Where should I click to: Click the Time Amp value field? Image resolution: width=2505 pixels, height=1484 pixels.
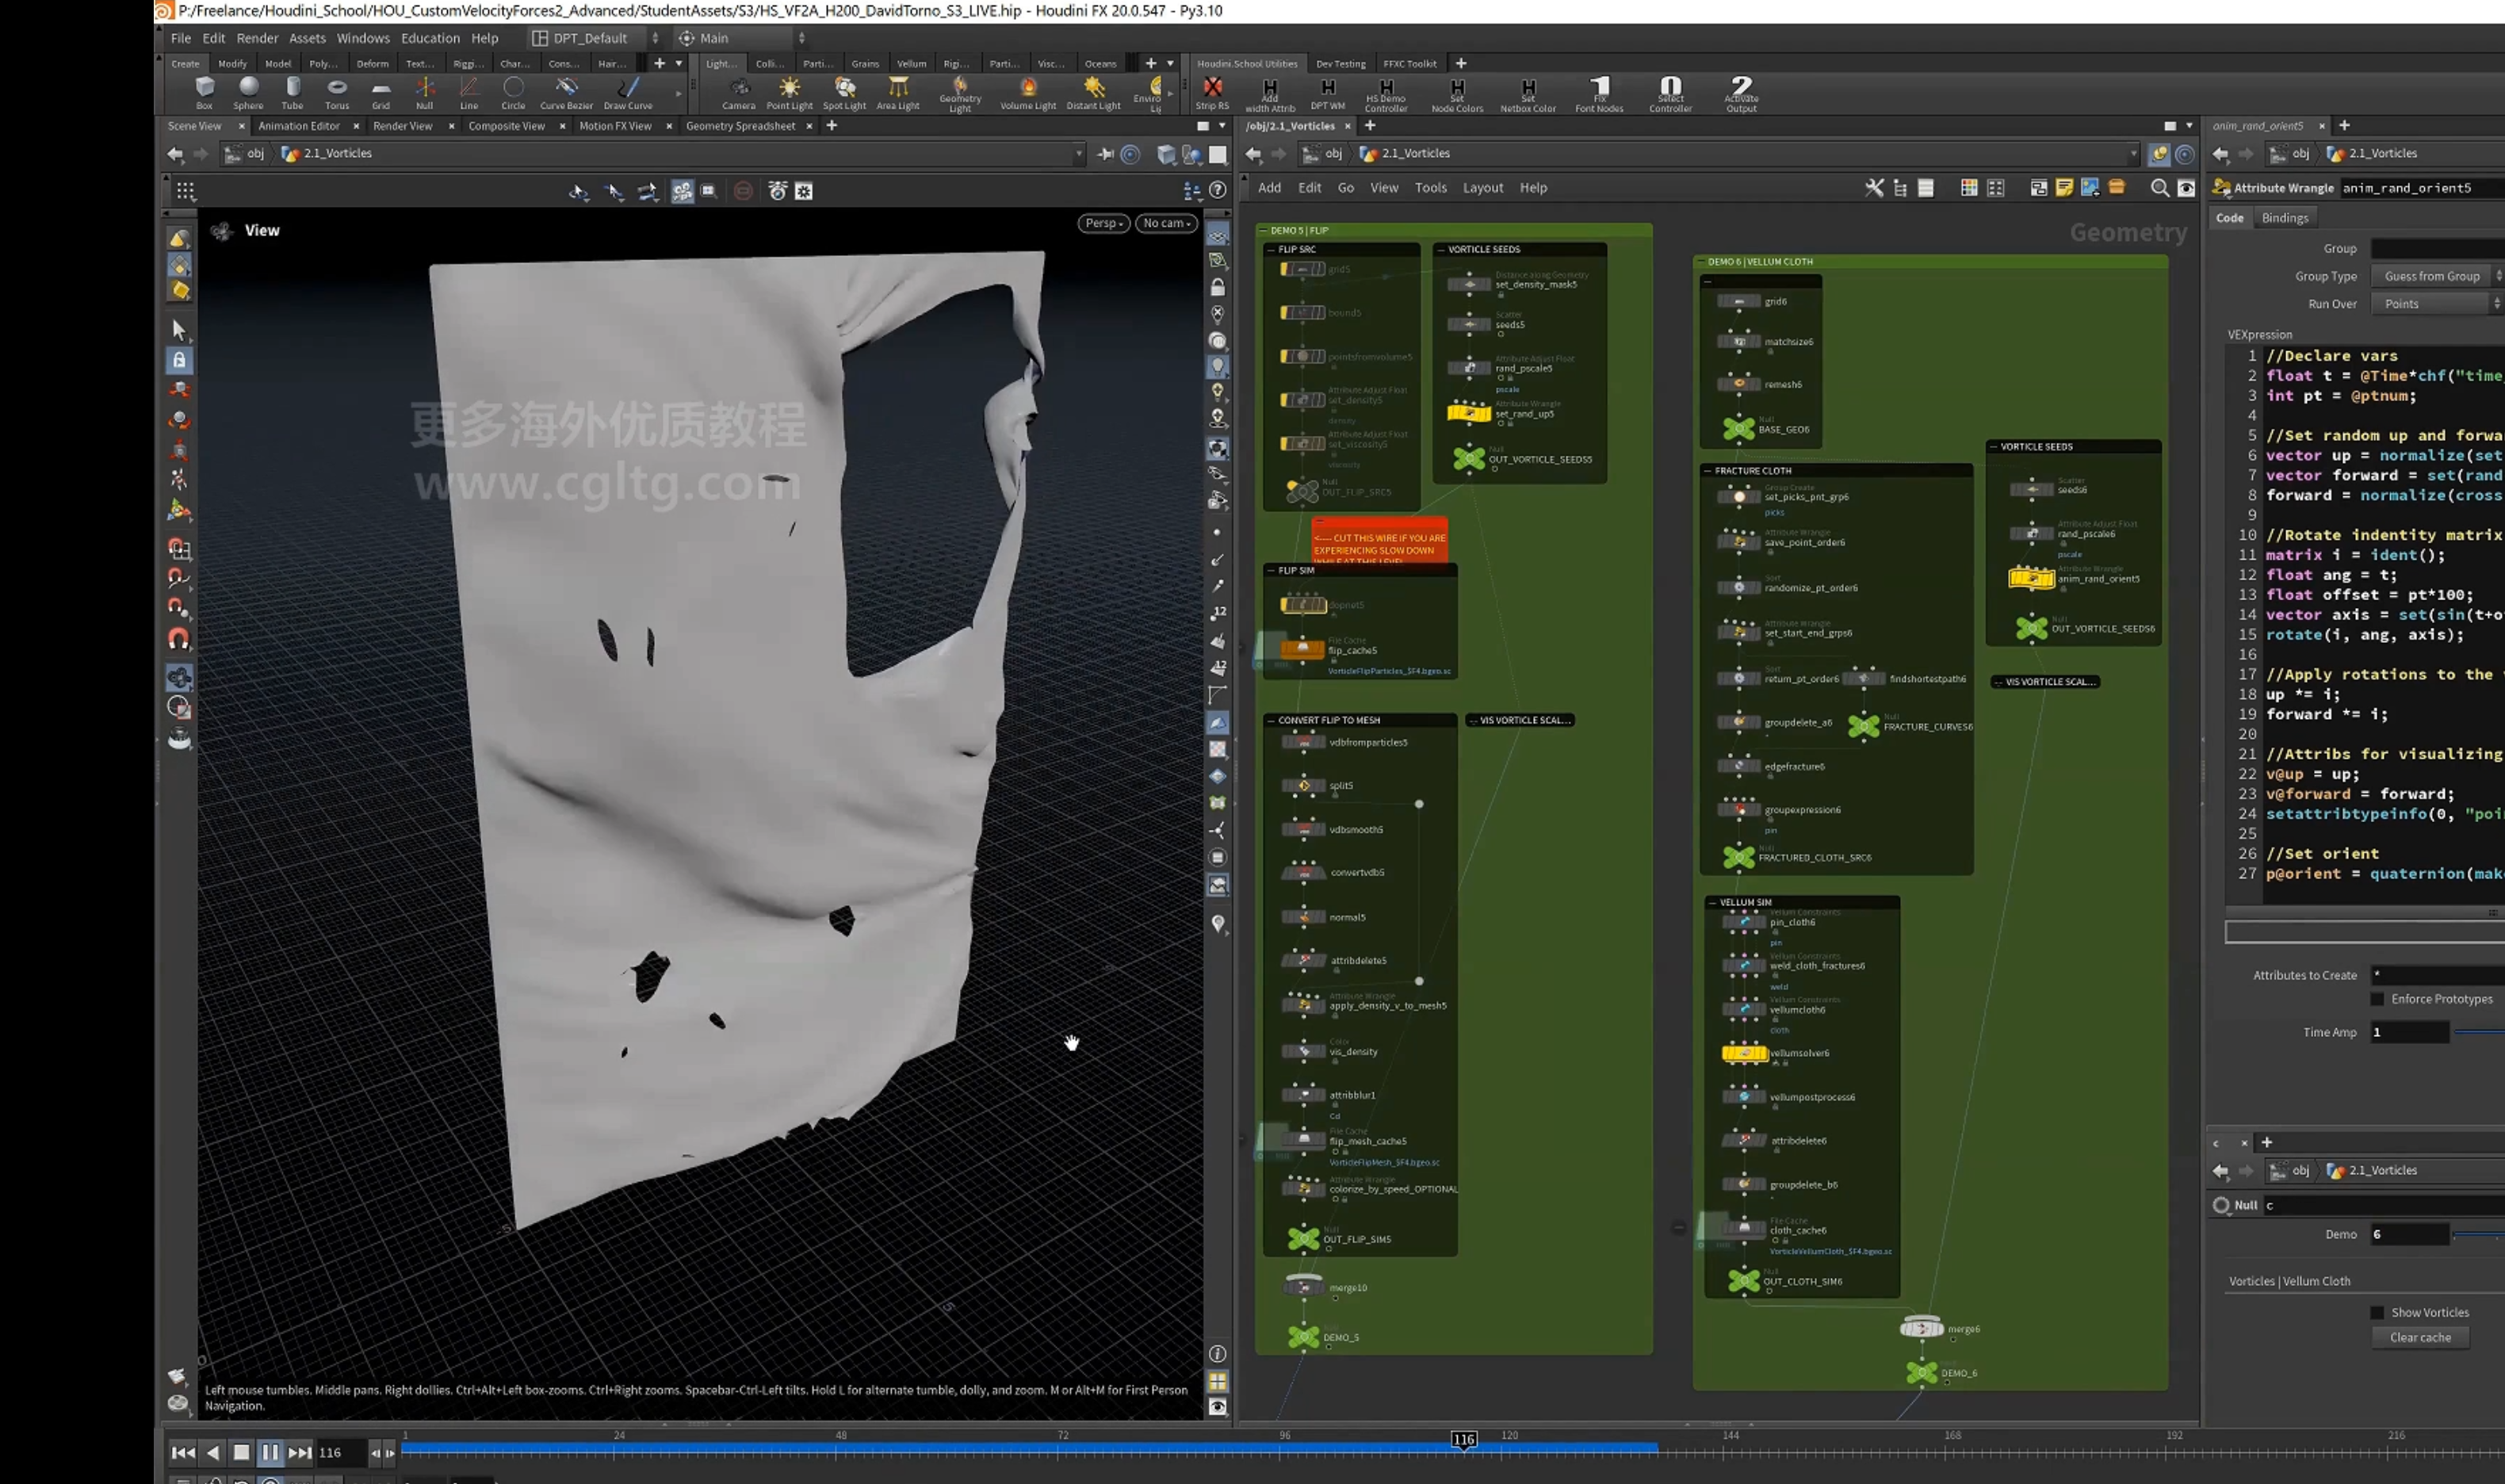pos(2409,1032)
